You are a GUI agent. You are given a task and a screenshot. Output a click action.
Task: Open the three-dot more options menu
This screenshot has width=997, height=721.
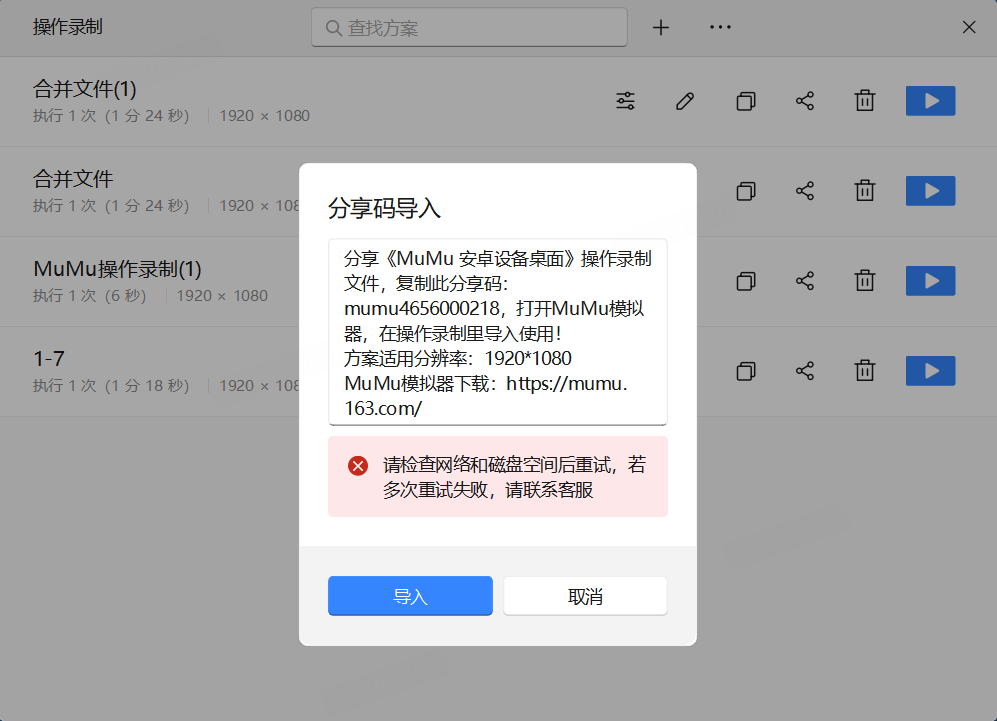(720, 28)
